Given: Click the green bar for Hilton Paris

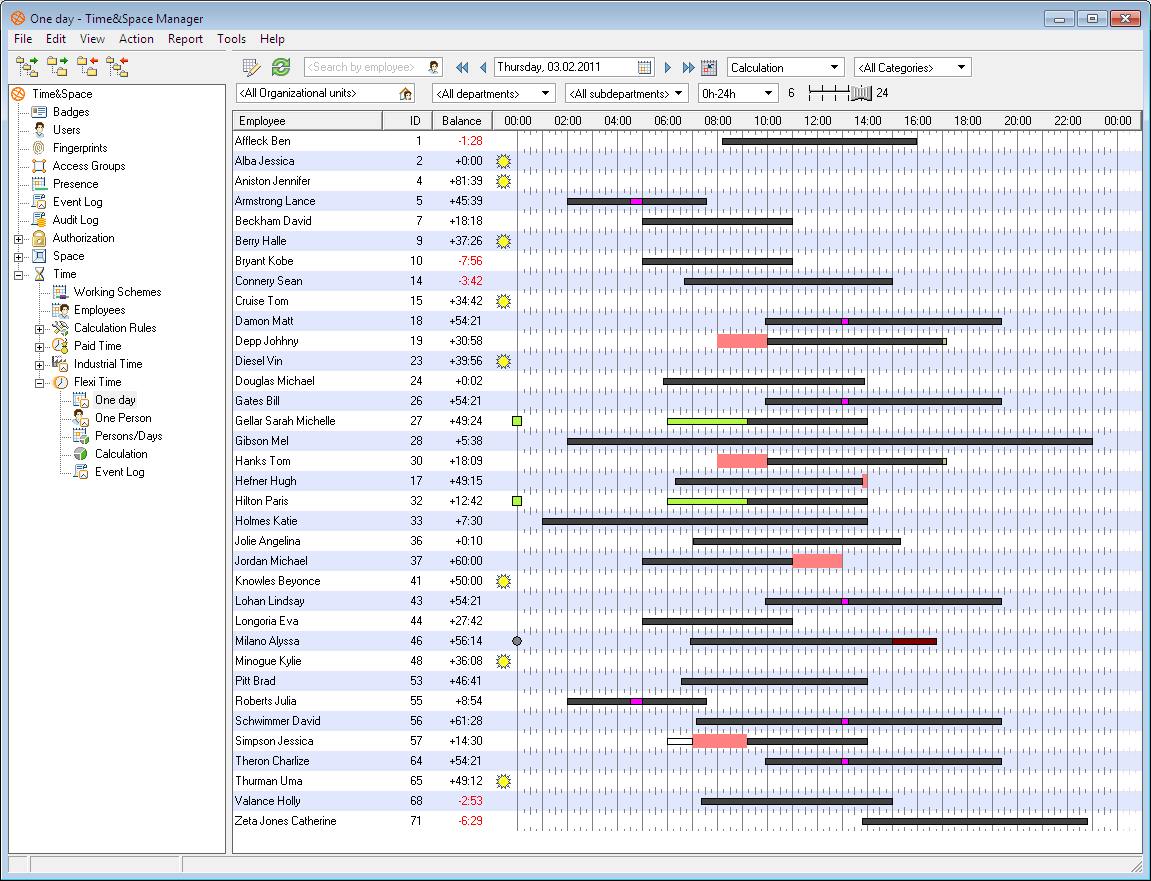Looking at the screenshot, I should (707, 501).
